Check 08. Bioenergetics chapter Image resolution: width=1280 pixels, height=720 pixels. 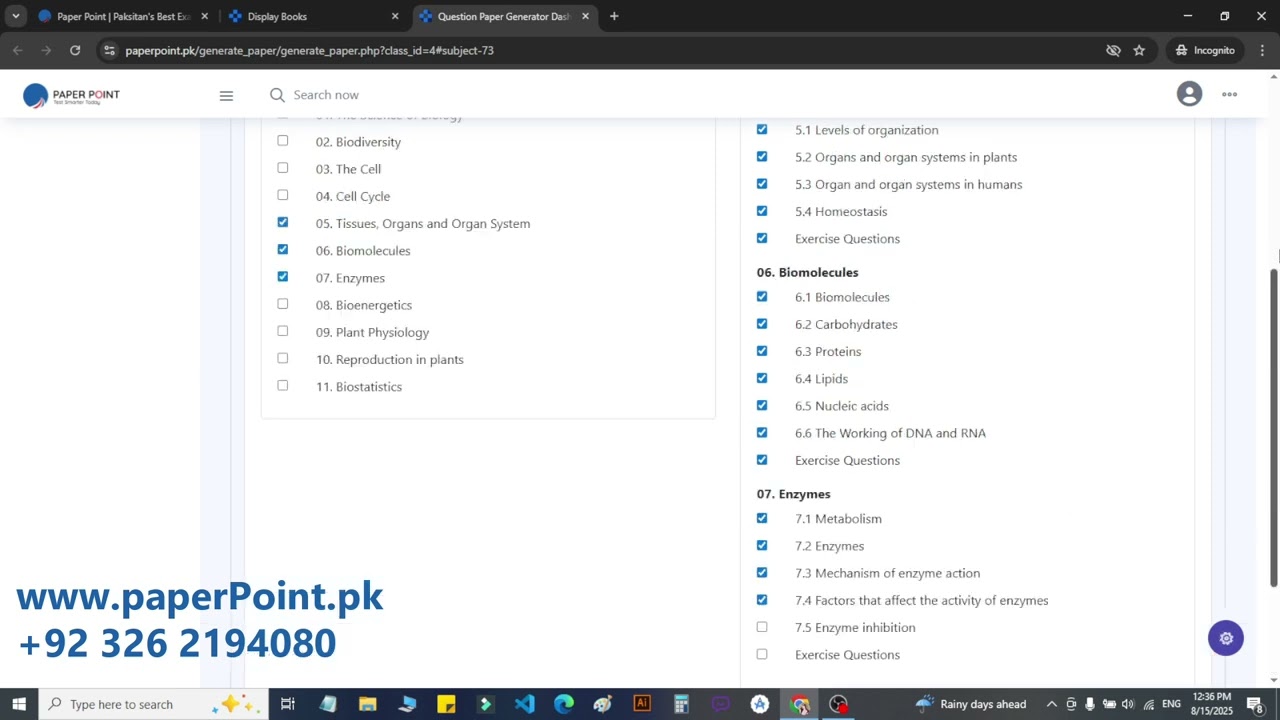click(x=283, y=304)
